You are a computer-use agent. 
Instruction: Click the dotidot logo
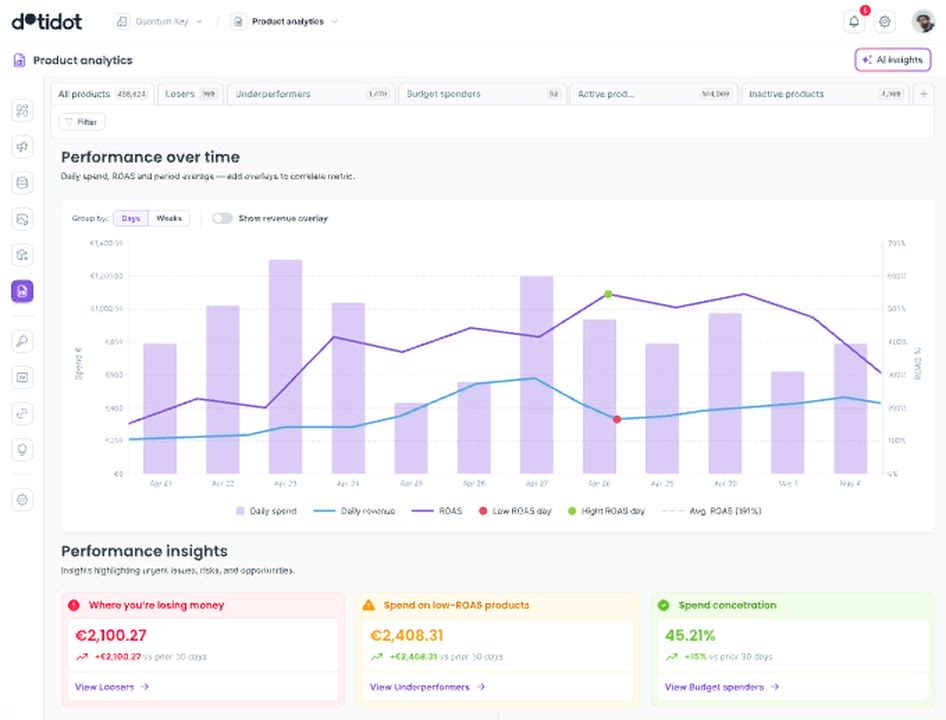pos(46,22)
